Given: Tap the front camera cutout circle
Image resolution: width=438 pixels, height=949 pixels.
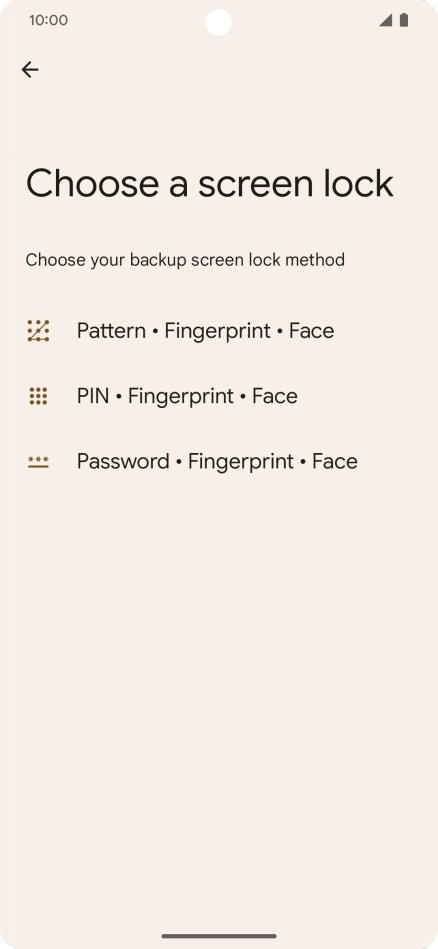Looking at the screenshot, I should pos(218,22).
